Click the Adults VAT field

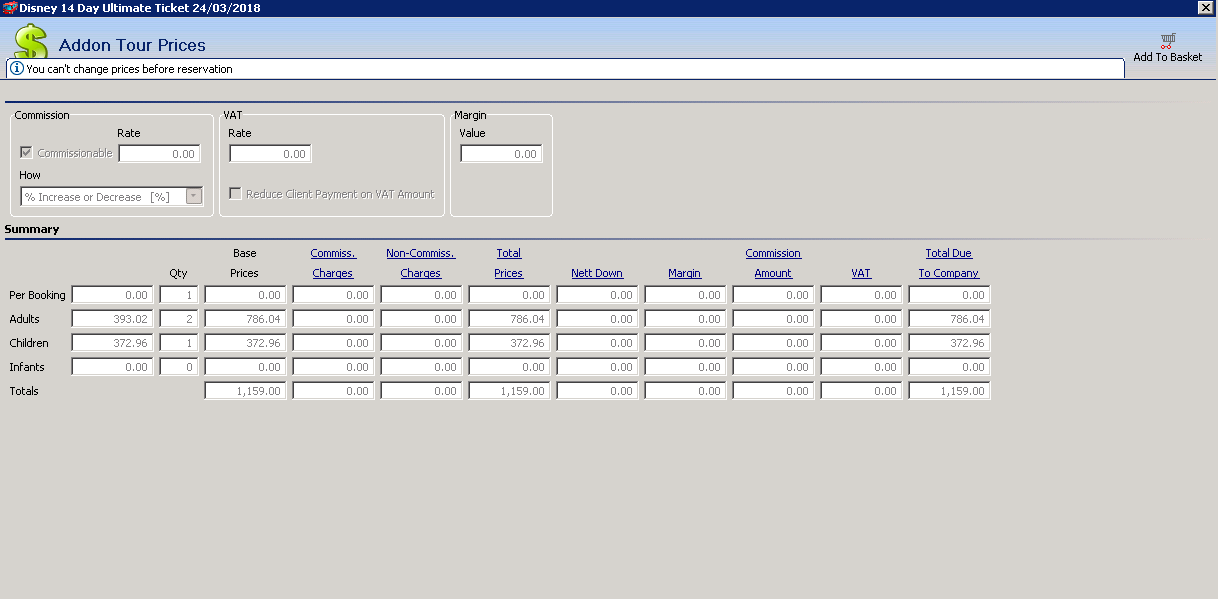[861, 319]
